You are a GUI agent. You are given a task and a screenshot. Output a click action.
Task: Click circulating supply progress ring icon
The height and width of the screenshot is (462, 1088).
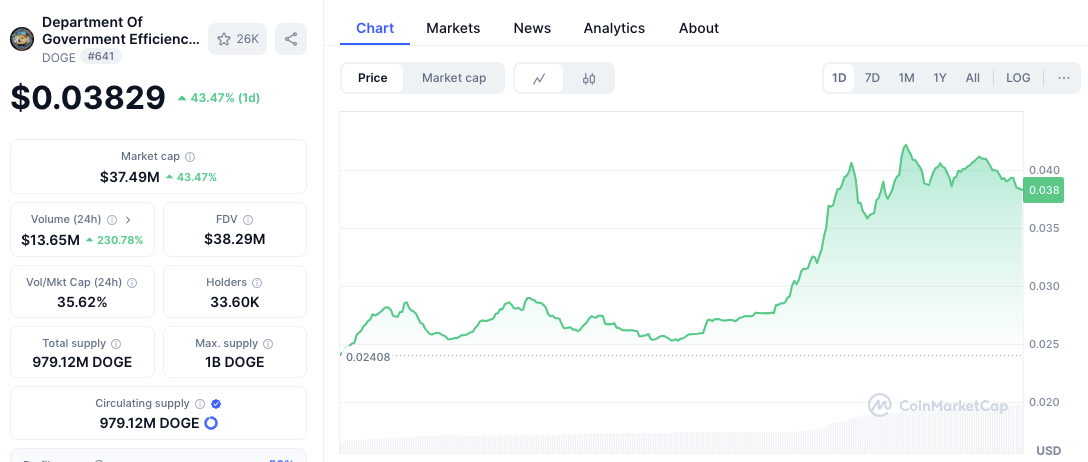pyautogui.click(x=211, y=423)
